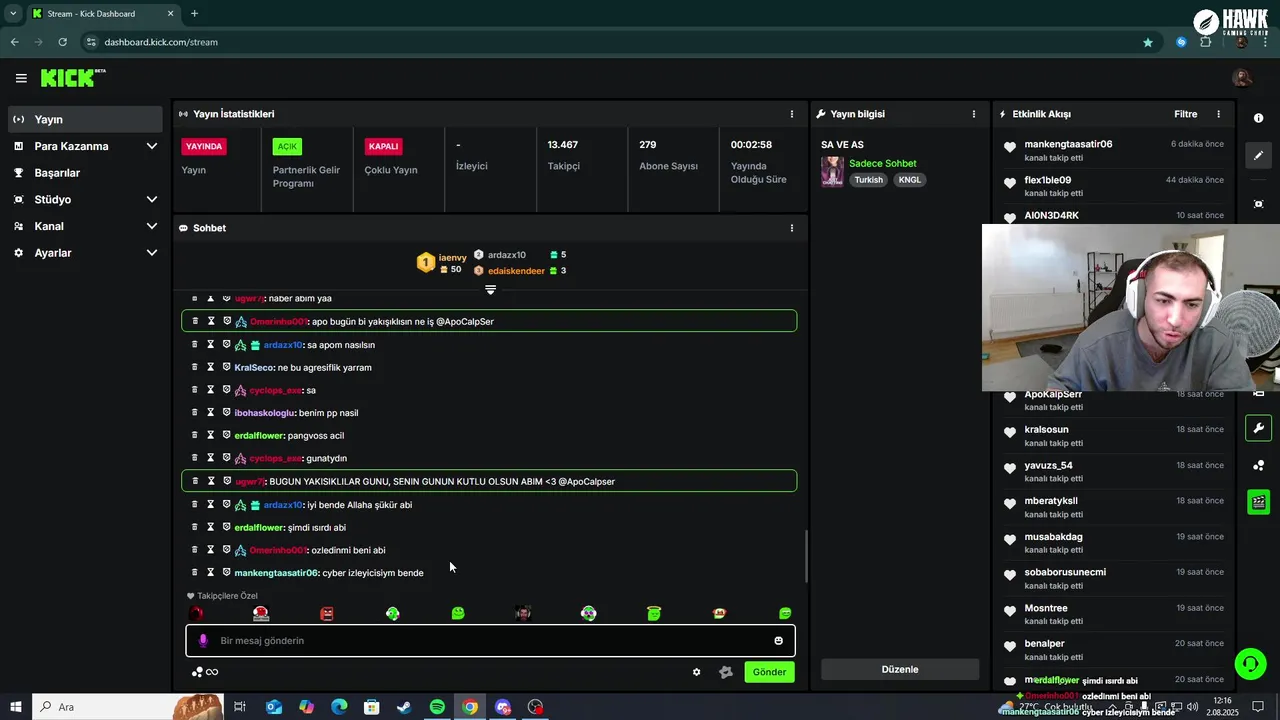This screenshot has height=720, width=1280.
Task: Open Yayın page in the sidebar
Action: tap(85, 119)
